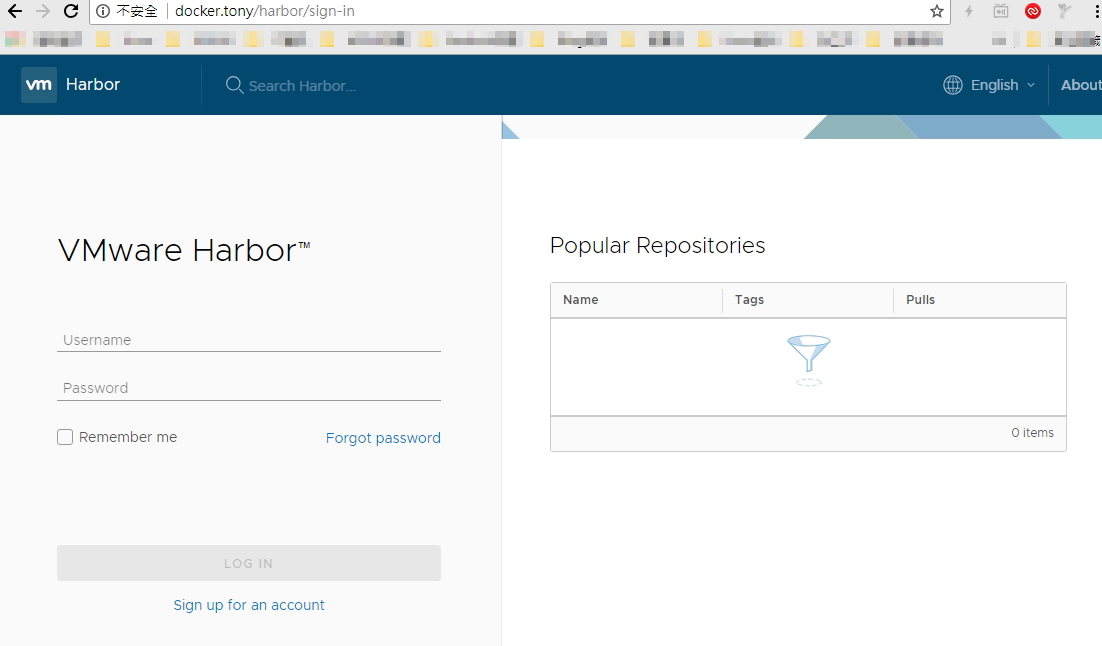Click the '0 items' table footer text
Screen dimensions: 1102x646
[x=1032, y=432]
